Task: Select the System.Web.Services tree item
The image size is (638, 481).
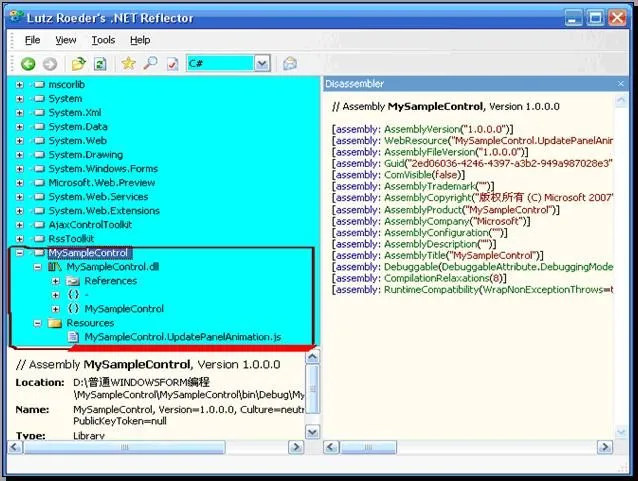Action: [x=98, y=197]
